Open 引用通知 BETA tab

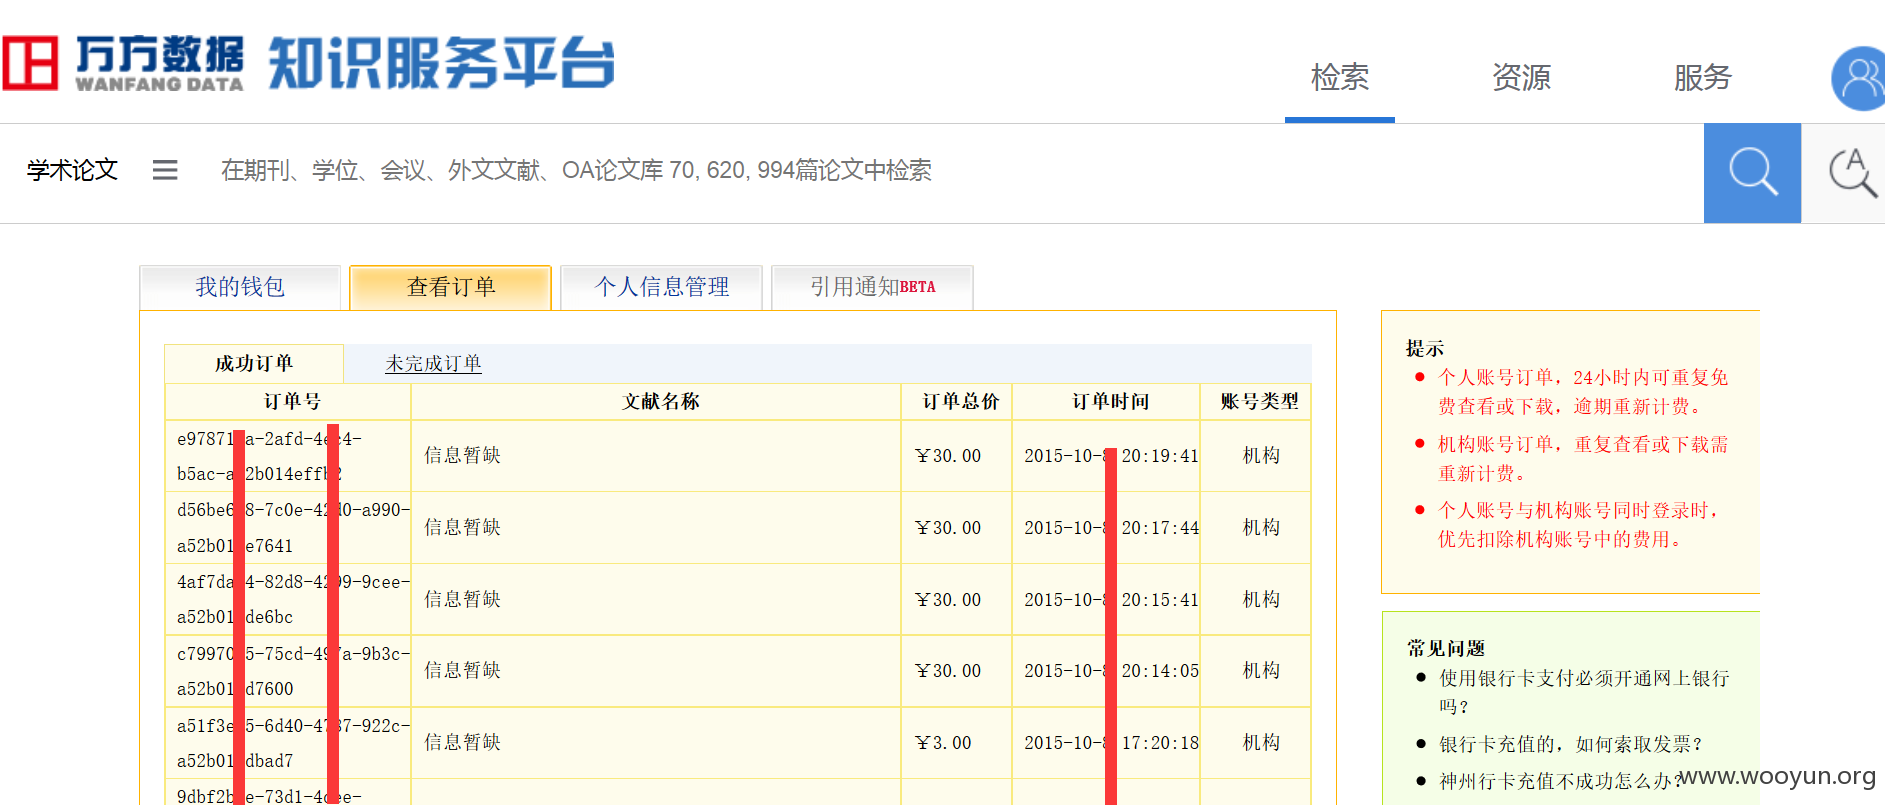[872, 287]
